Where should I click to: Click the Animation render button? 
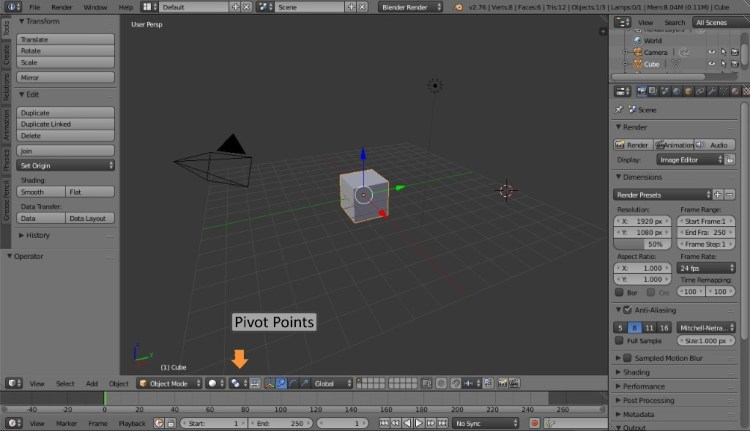coord(674,145)
